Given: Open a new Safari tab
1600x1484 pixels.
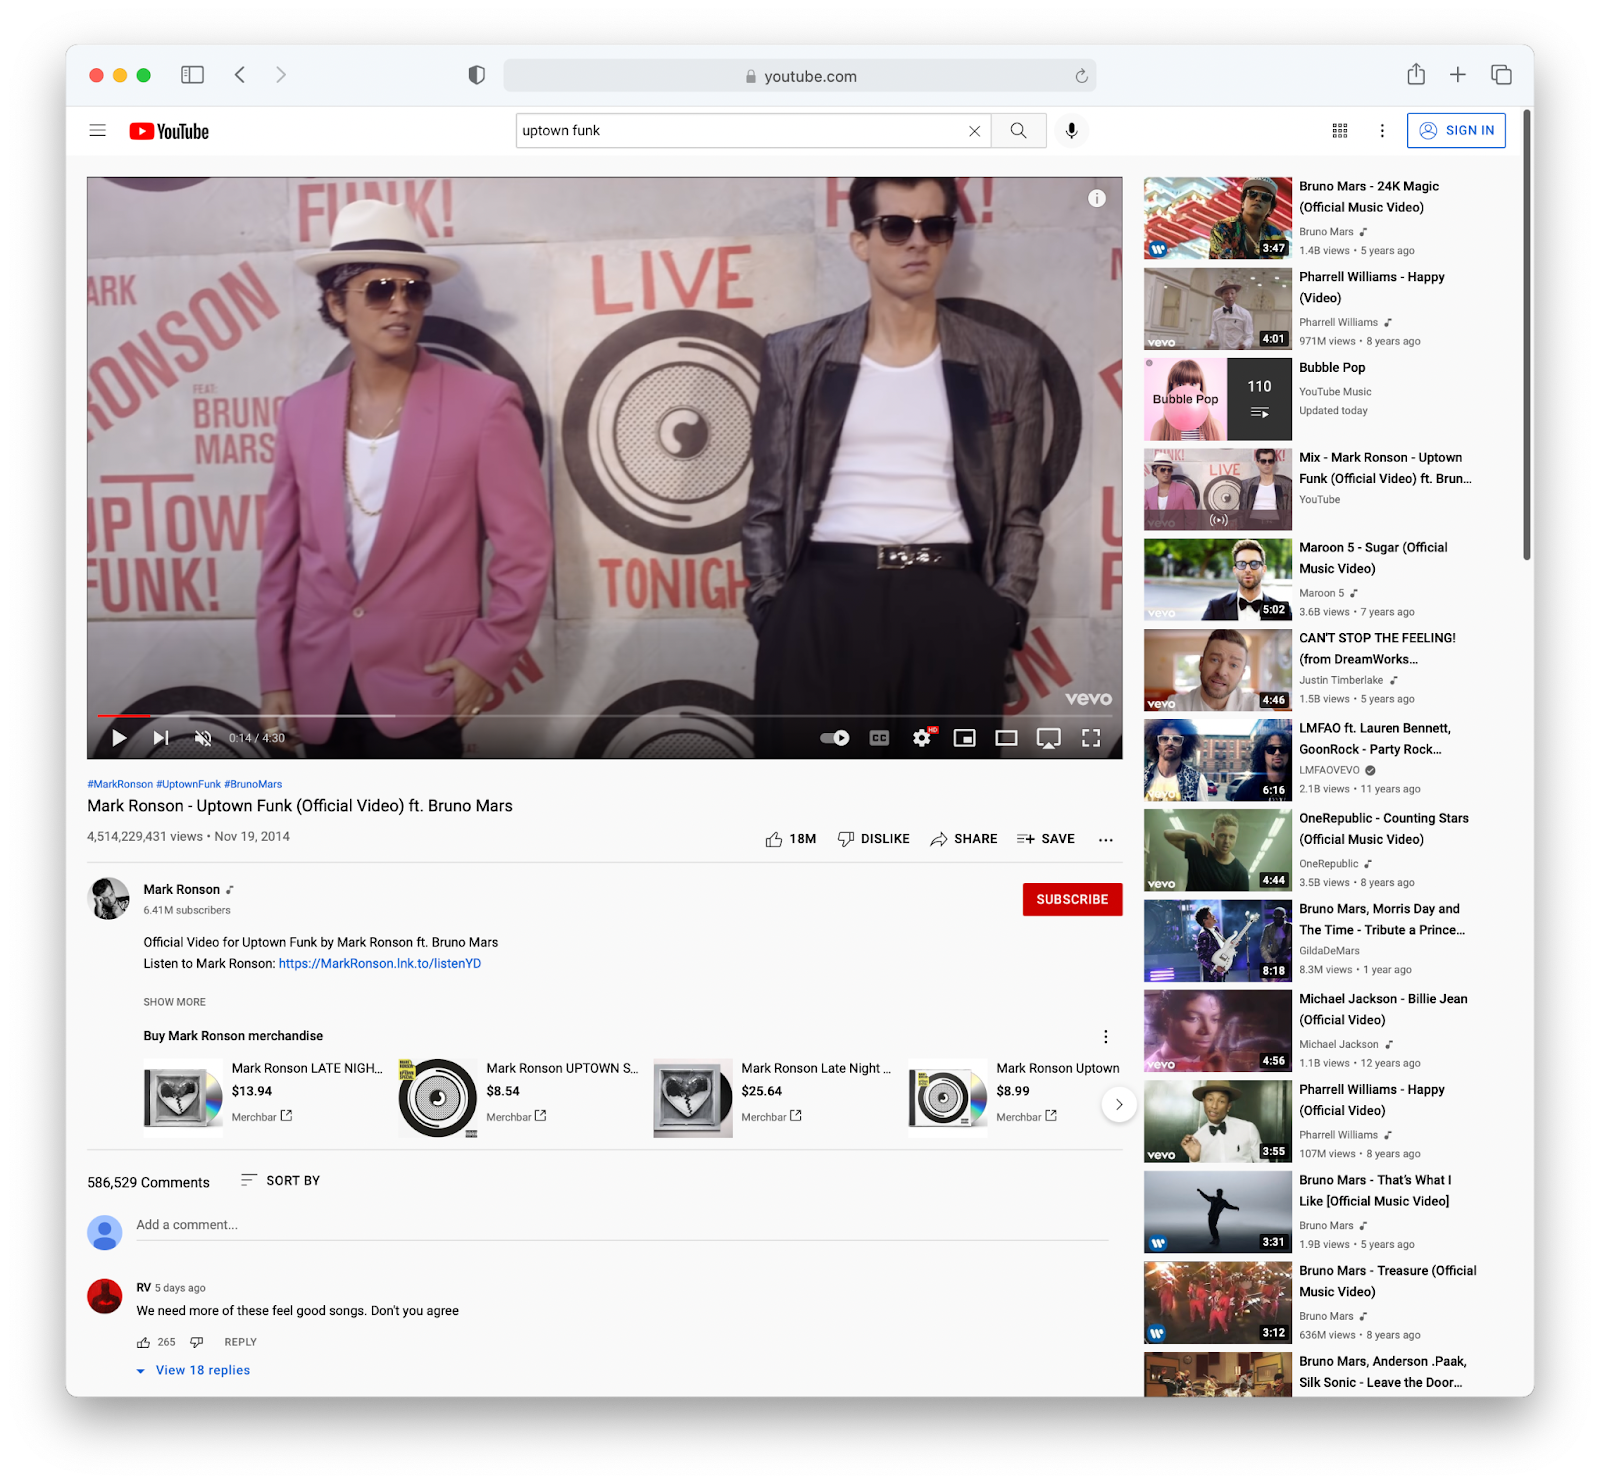Looking at the screenshot, I should coord(1458,75).
